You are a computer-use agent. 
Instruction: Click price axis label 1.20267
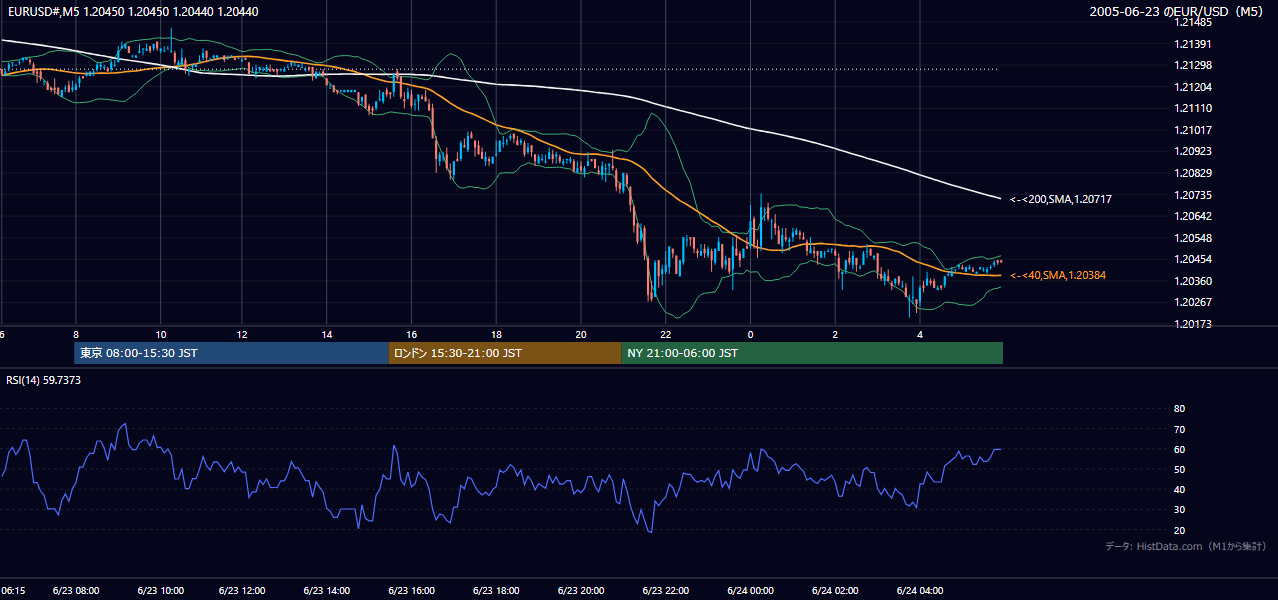1192,302
